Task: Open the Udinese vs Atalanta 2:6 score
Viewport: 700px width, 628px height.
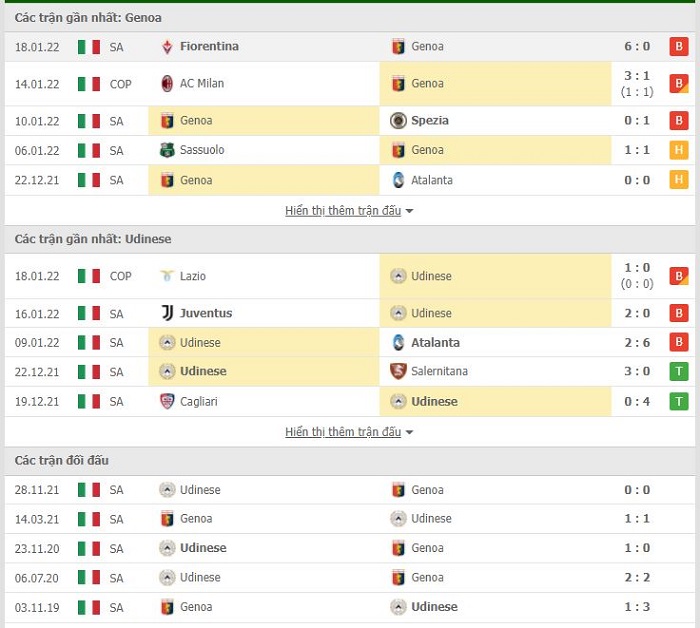Action: pos(637,343)
